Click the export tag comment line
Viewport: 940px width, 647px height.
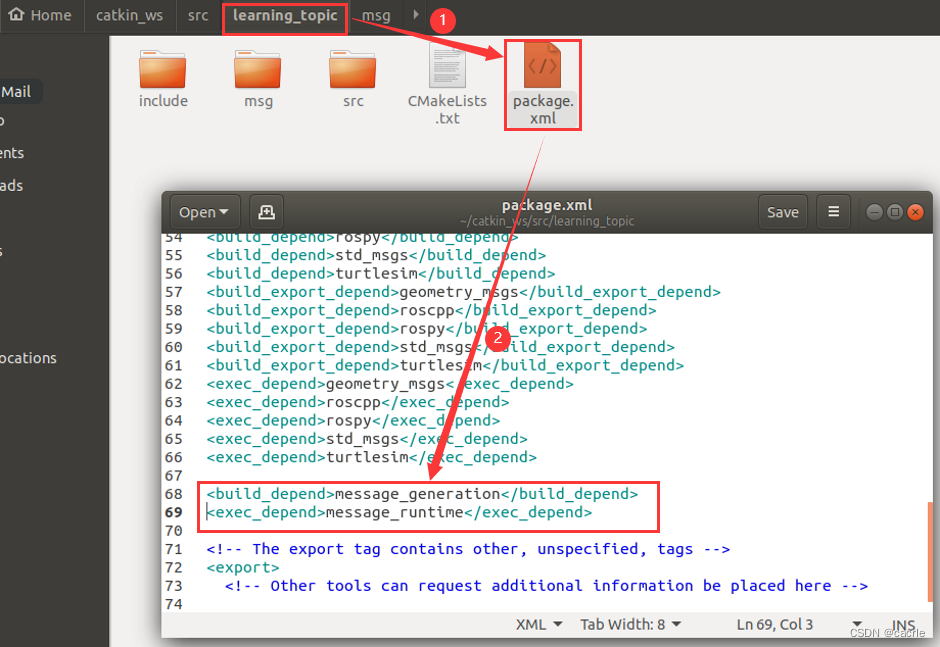pyautogui.click(x=468, y=549)
